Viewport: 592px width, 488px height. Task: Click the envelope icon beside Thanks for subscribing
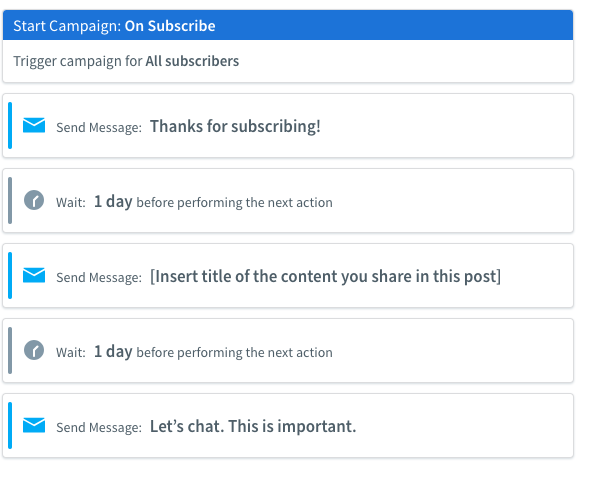[34, 125]
